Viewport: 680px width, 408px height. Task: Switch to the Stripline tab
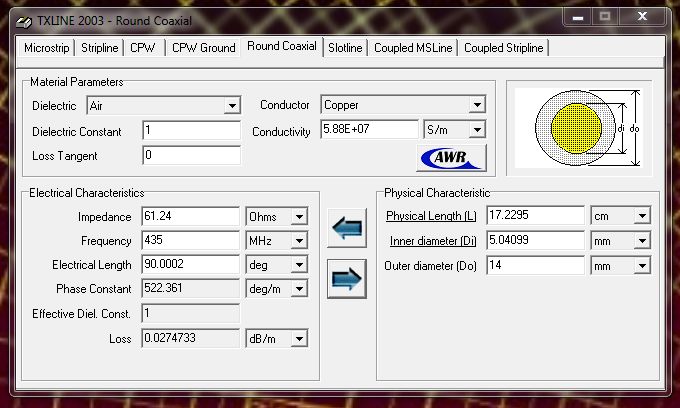[x=99, y=48]
